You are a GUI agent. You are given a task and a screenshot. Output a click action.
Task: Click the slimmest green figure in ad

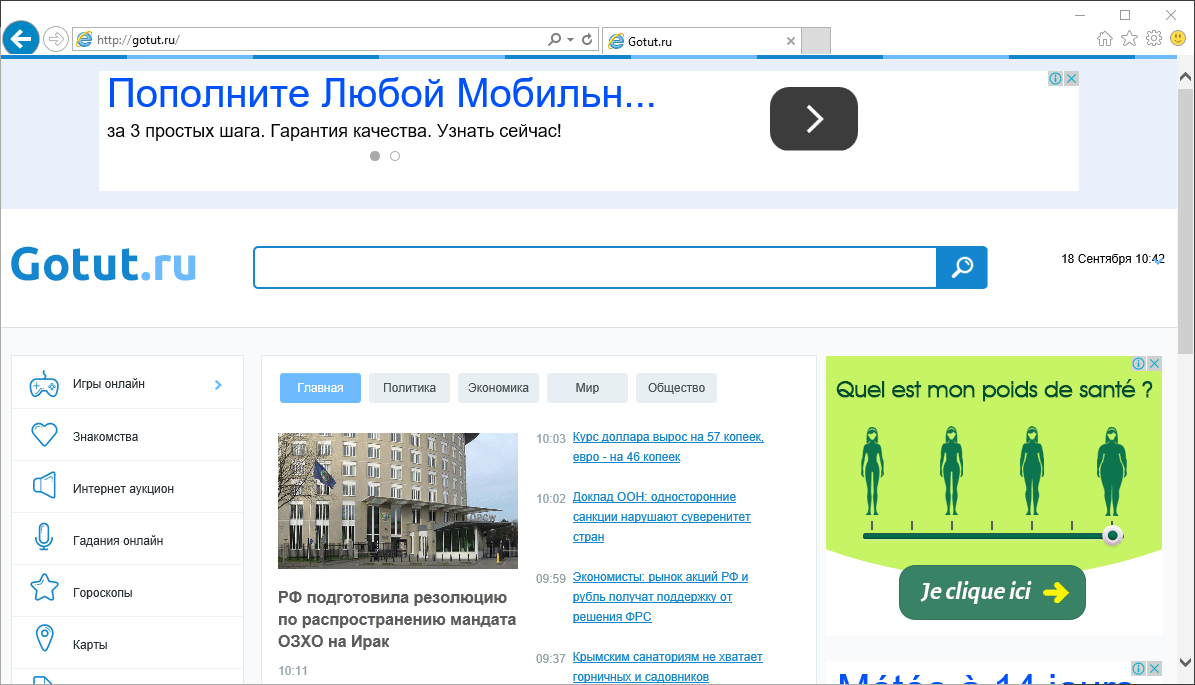pyautogui.click(x=872, y=470)
